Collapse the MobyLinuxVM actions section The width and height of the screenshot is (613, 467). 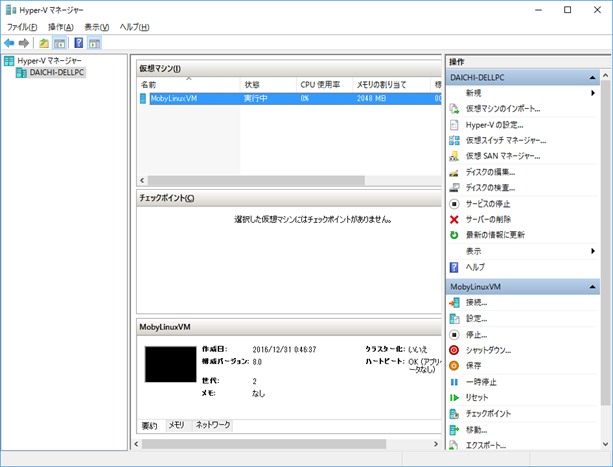(592, 287)
